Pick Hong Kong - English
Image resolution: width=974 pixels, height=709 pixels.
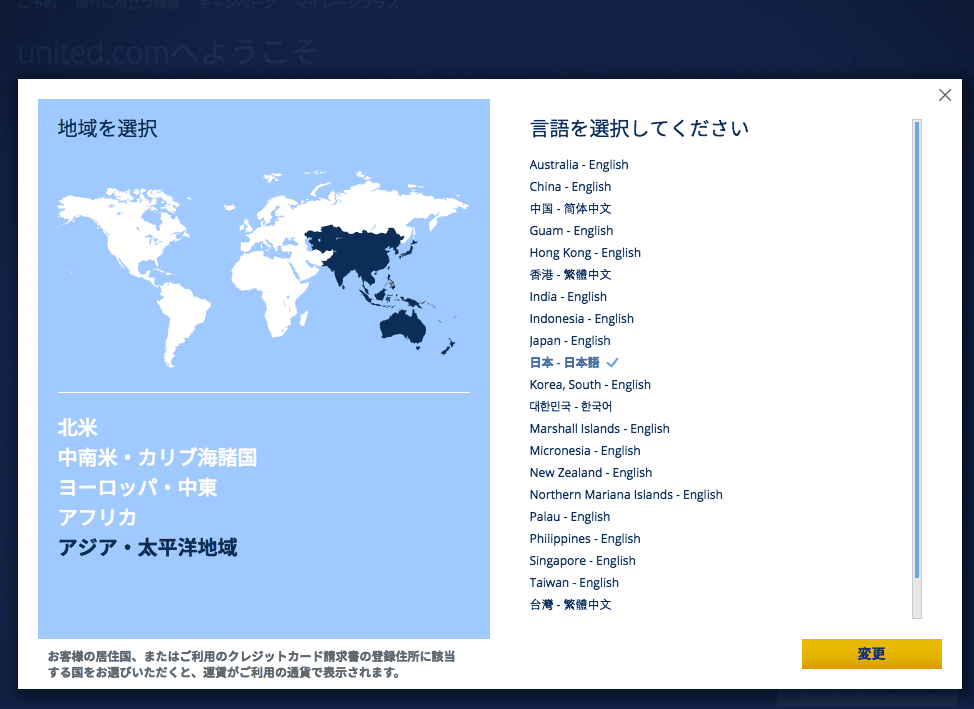pos(585,253)
